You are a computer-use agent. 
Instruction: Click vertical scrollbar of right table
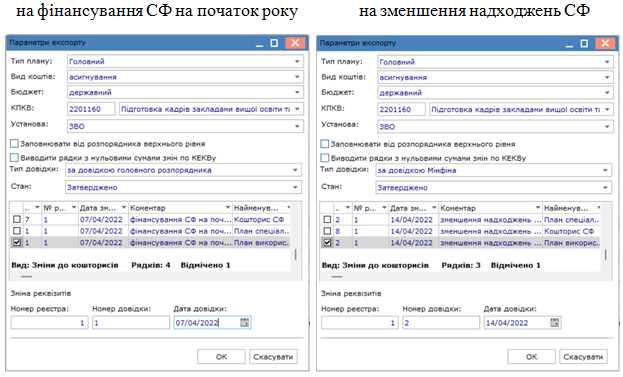[x=606, y=254]
